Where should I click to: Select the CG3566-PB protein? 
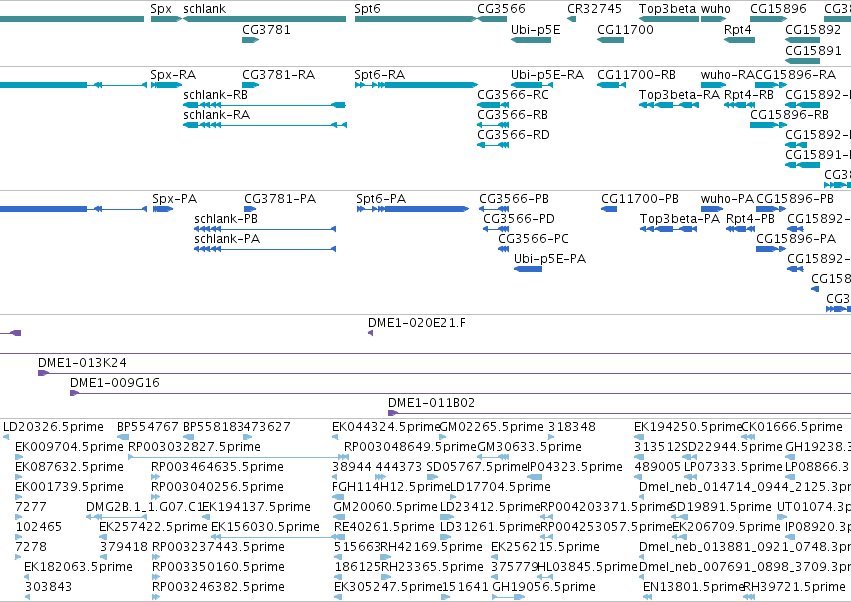click(494, 209)
